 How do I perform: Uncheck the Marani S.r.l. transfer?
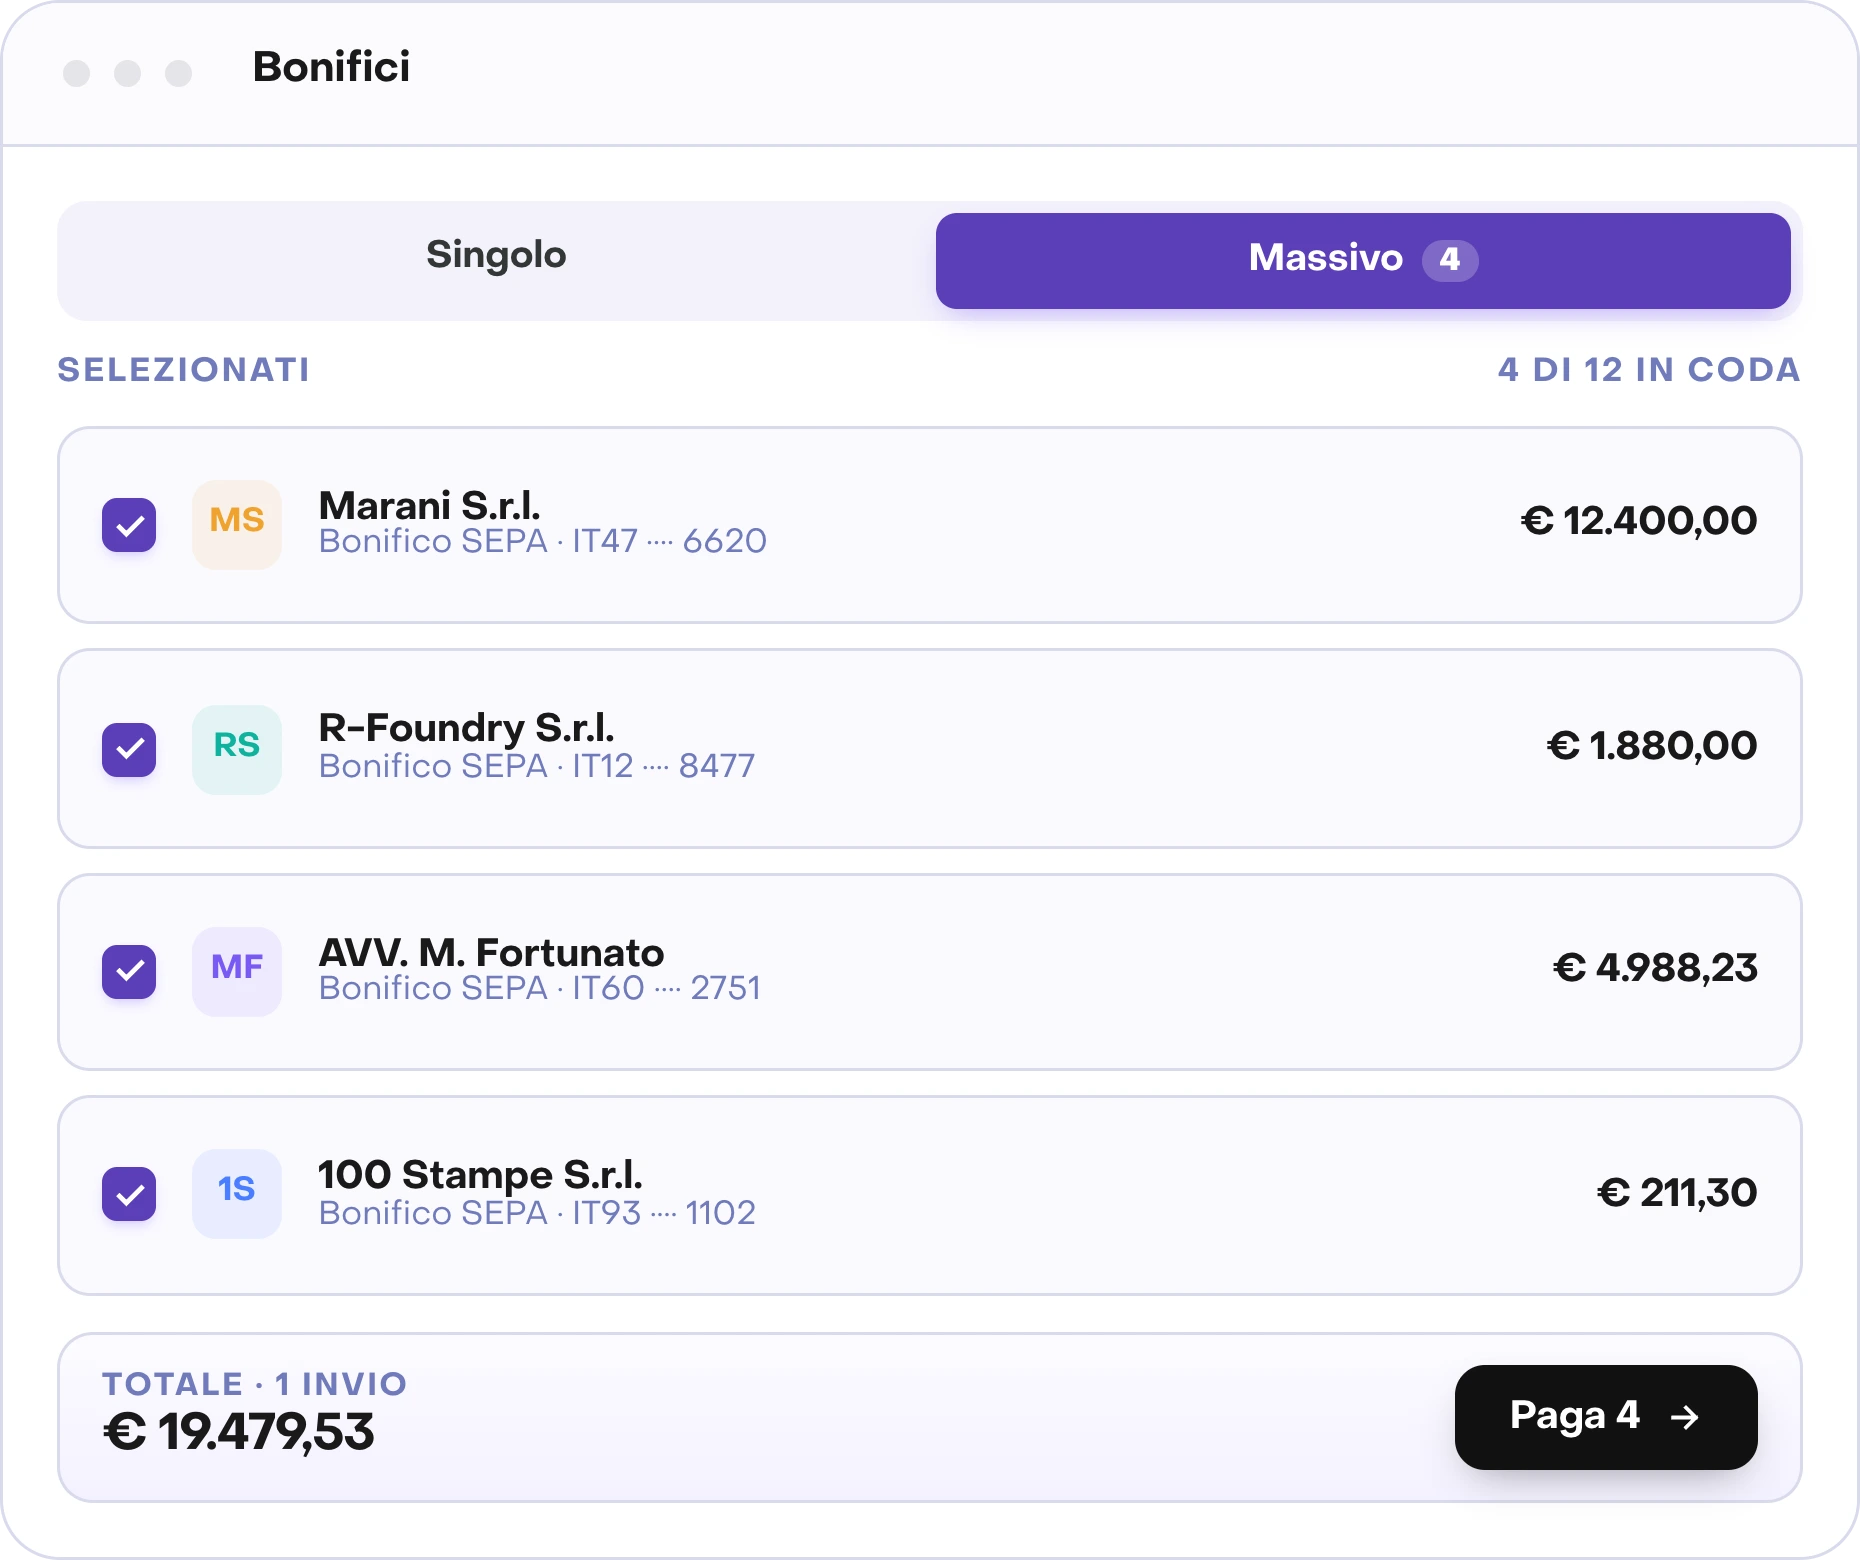129,525
